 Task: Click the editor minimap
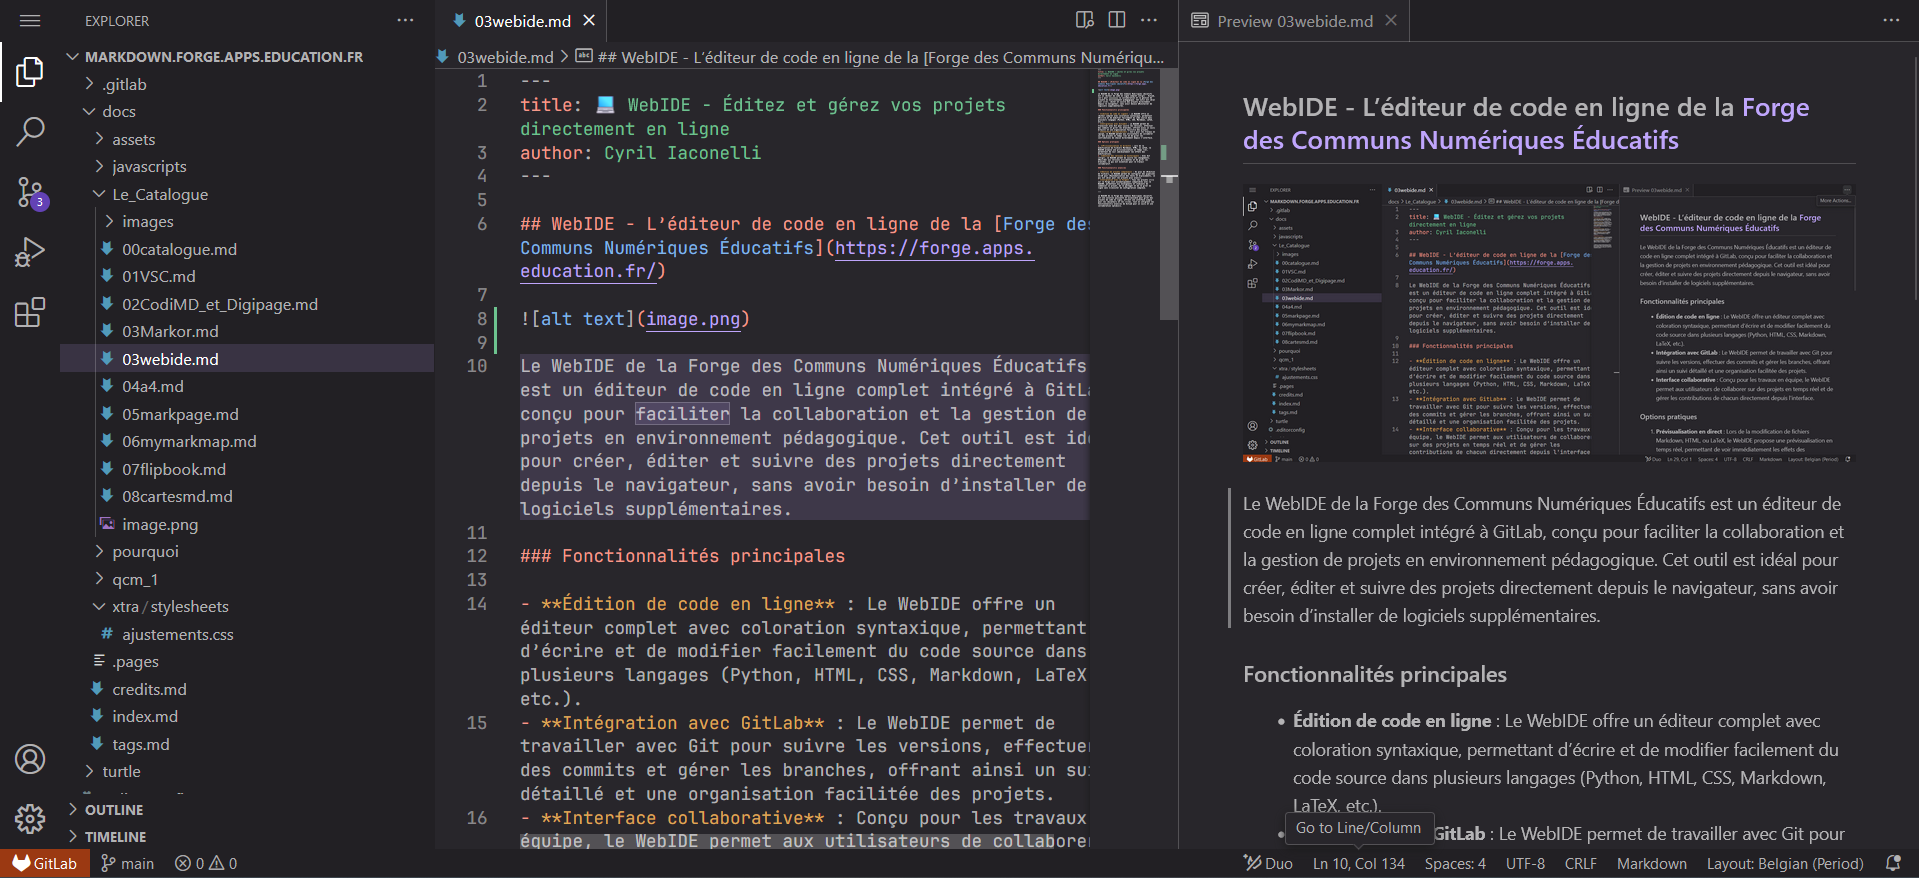[1126, 140]
